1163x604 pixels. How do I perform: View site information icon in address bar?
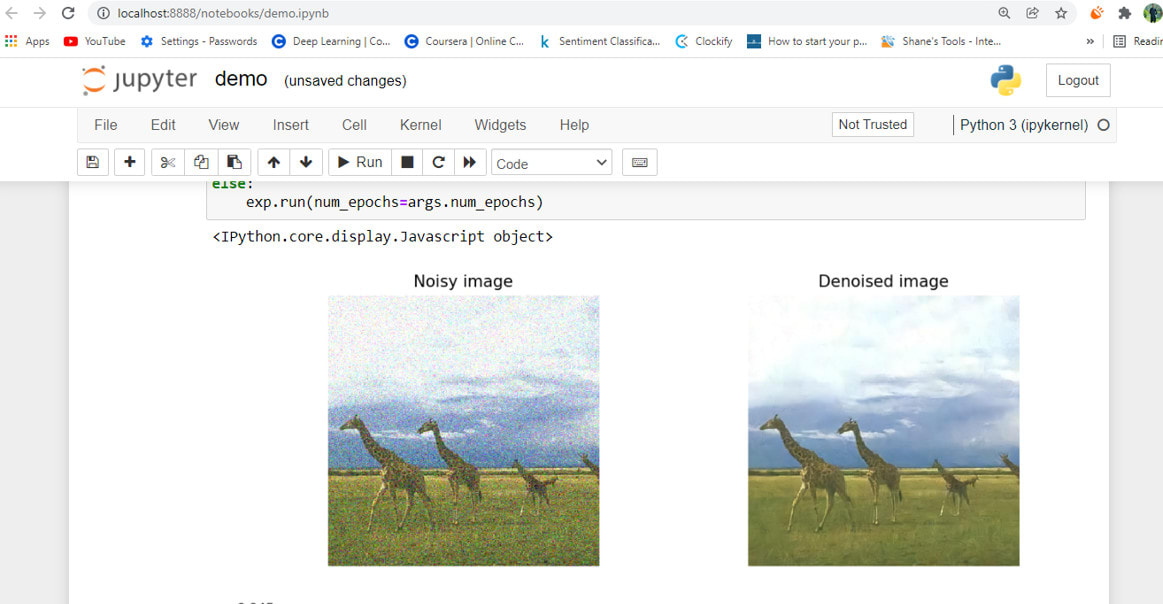point(103,13)
